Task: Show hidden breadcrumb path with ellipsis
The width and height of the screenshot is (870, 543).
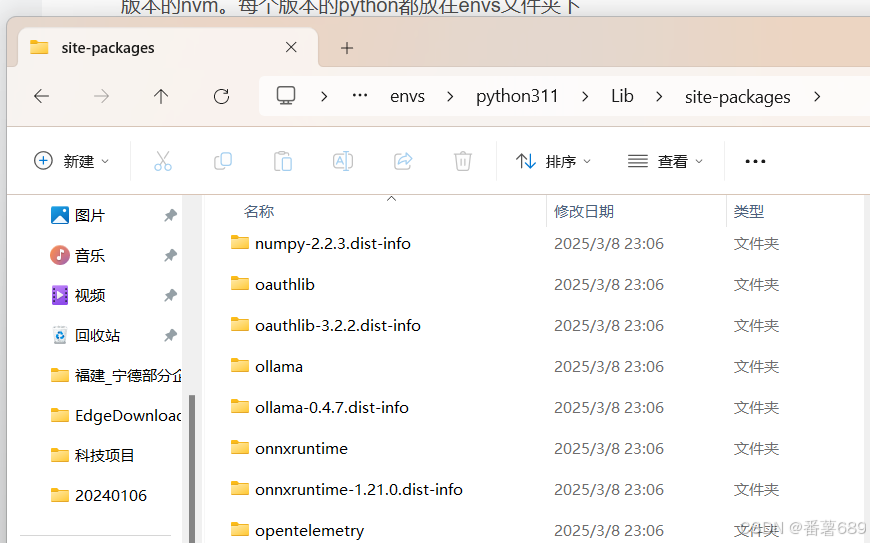Action: pyautogui.click(x=360, y=95)
